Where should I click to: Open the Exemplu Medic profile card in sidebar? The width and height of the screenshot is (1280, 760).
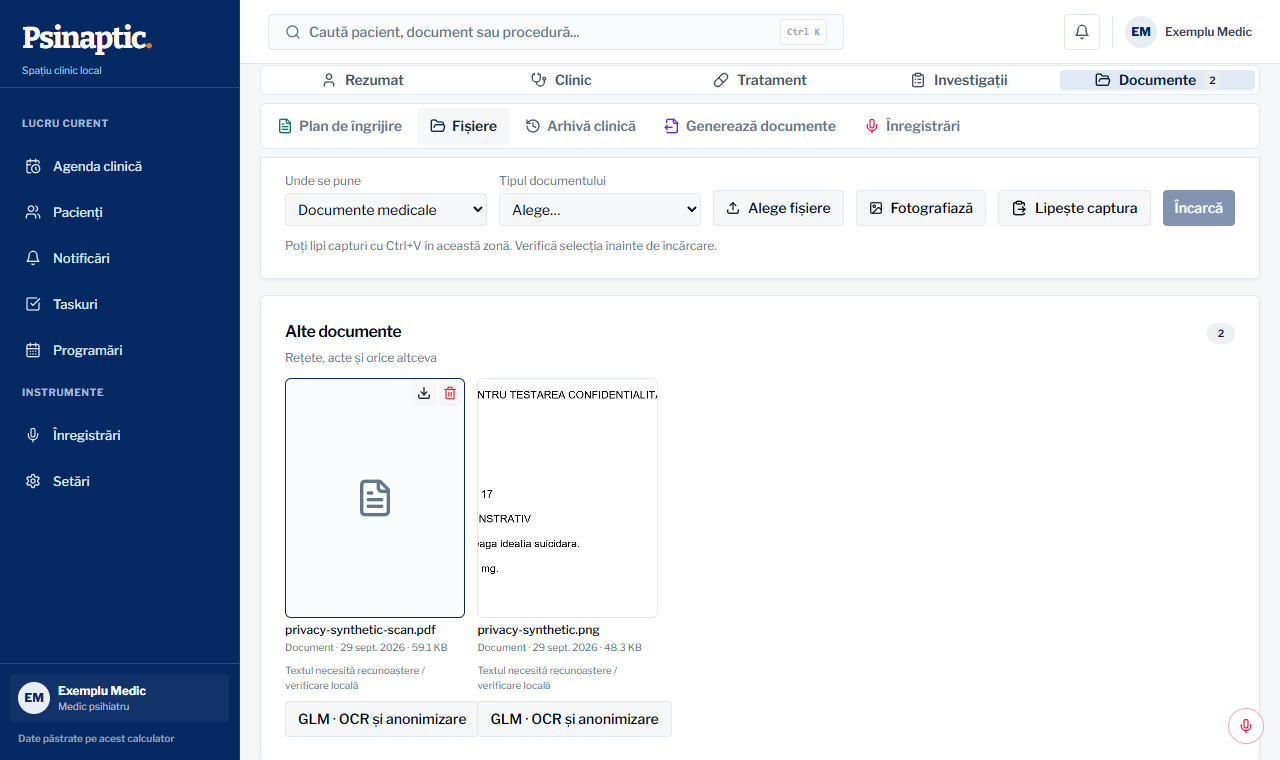[x=119, y=698]
